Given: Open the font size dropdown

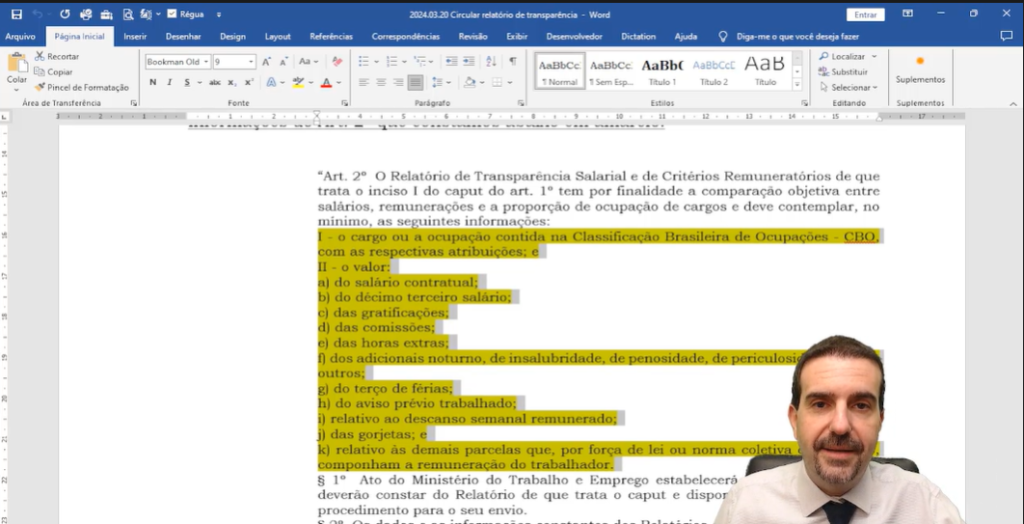Looking at the screenshot, I should click(x=250, y=62).
